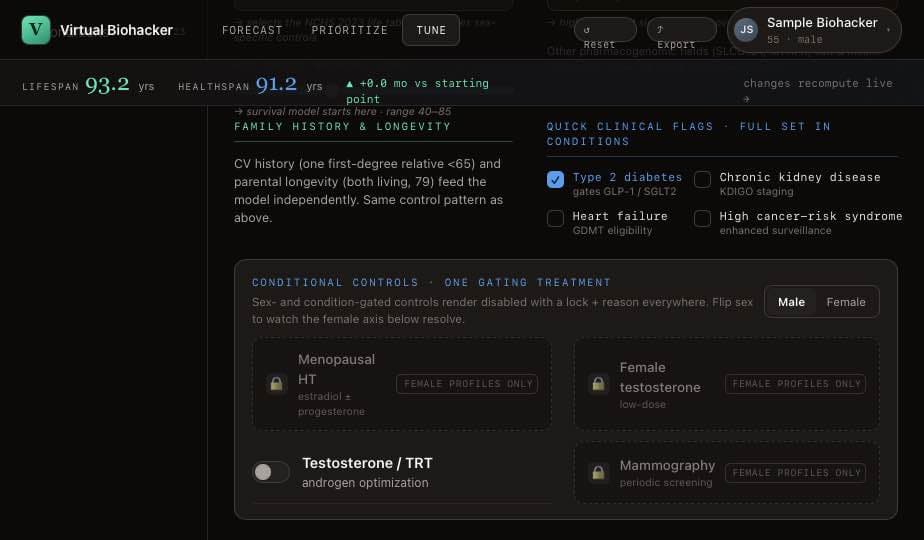Open the Prioritize tab
The image size is (924, 540).
pos(349,30)
